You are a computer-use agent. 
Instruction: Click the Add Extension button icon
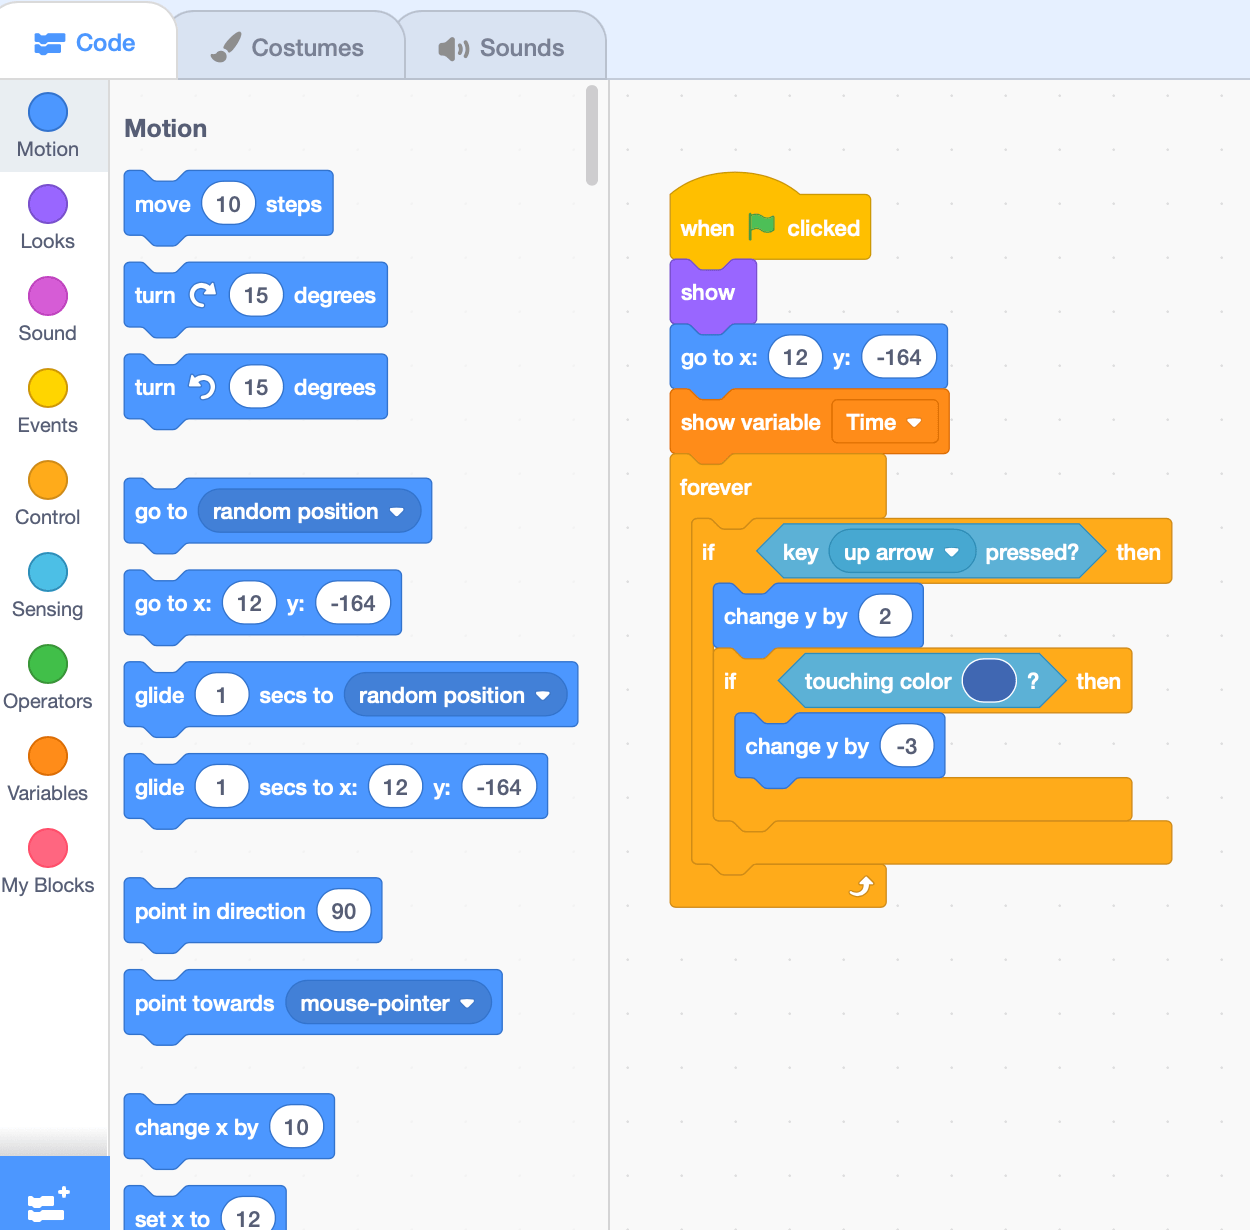coord(48,1203)
